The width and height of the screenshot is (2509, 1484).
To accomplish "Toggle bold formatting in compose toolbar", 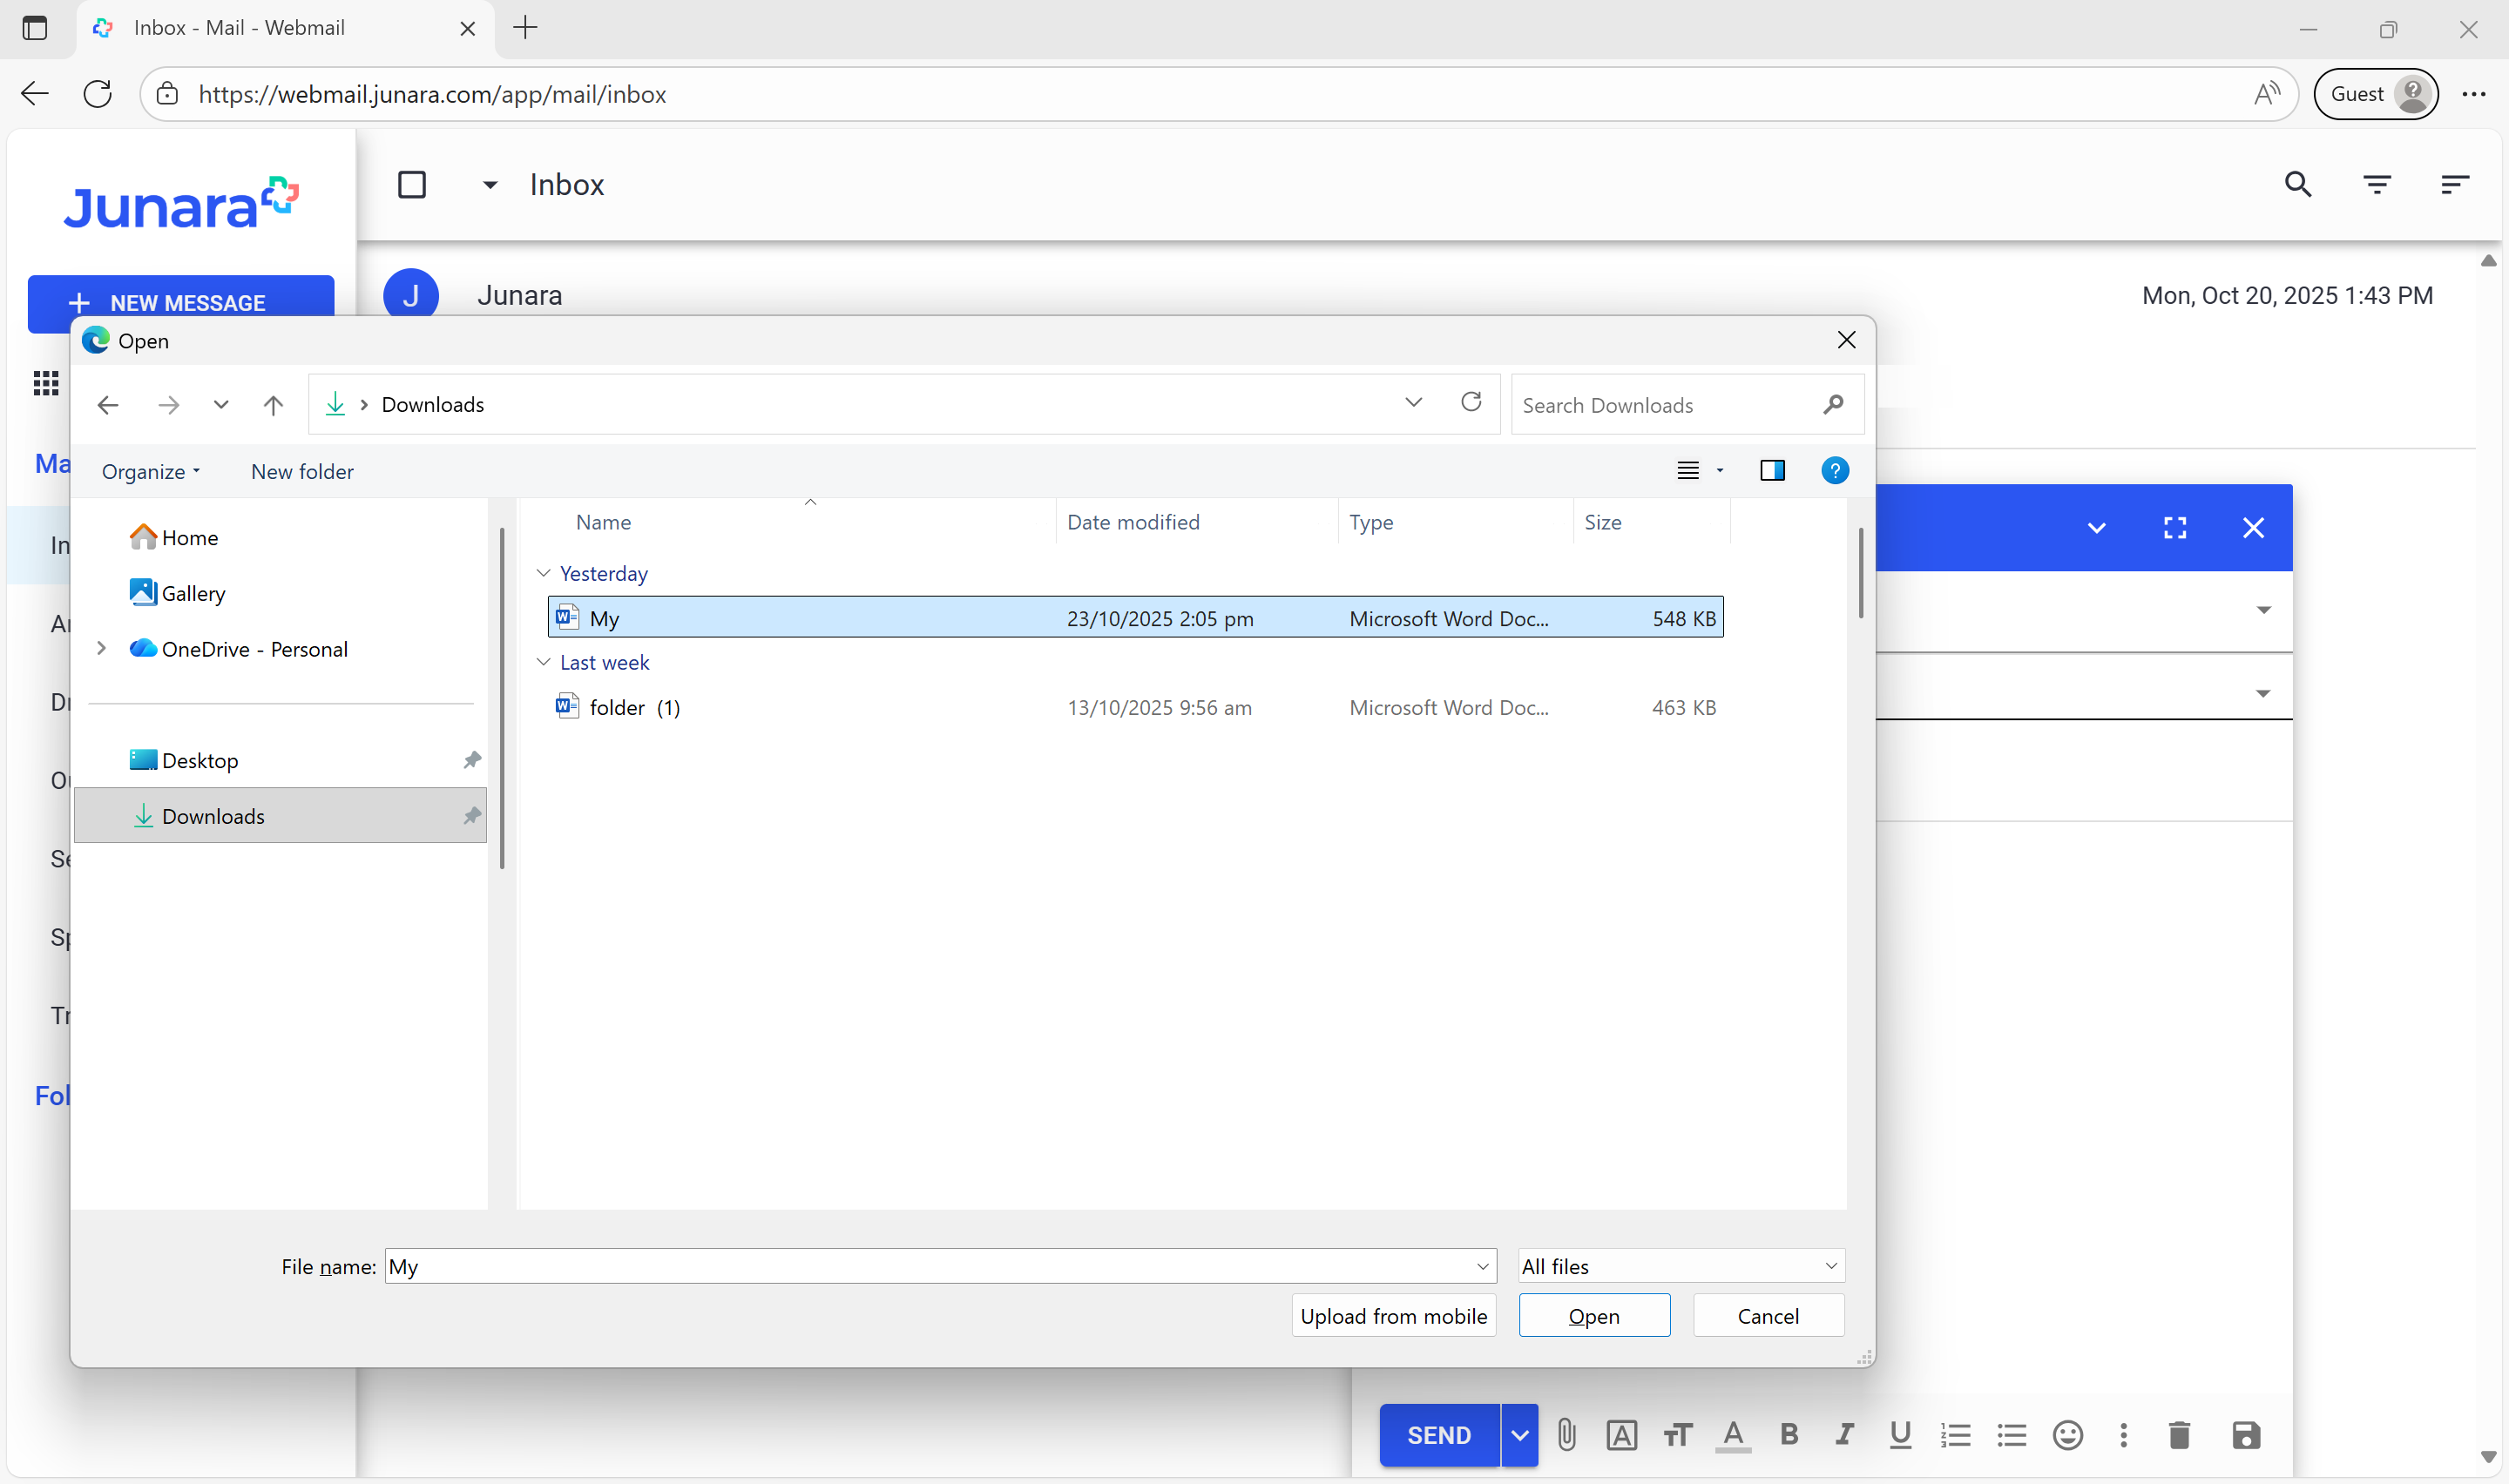I will (1789, 1435).
